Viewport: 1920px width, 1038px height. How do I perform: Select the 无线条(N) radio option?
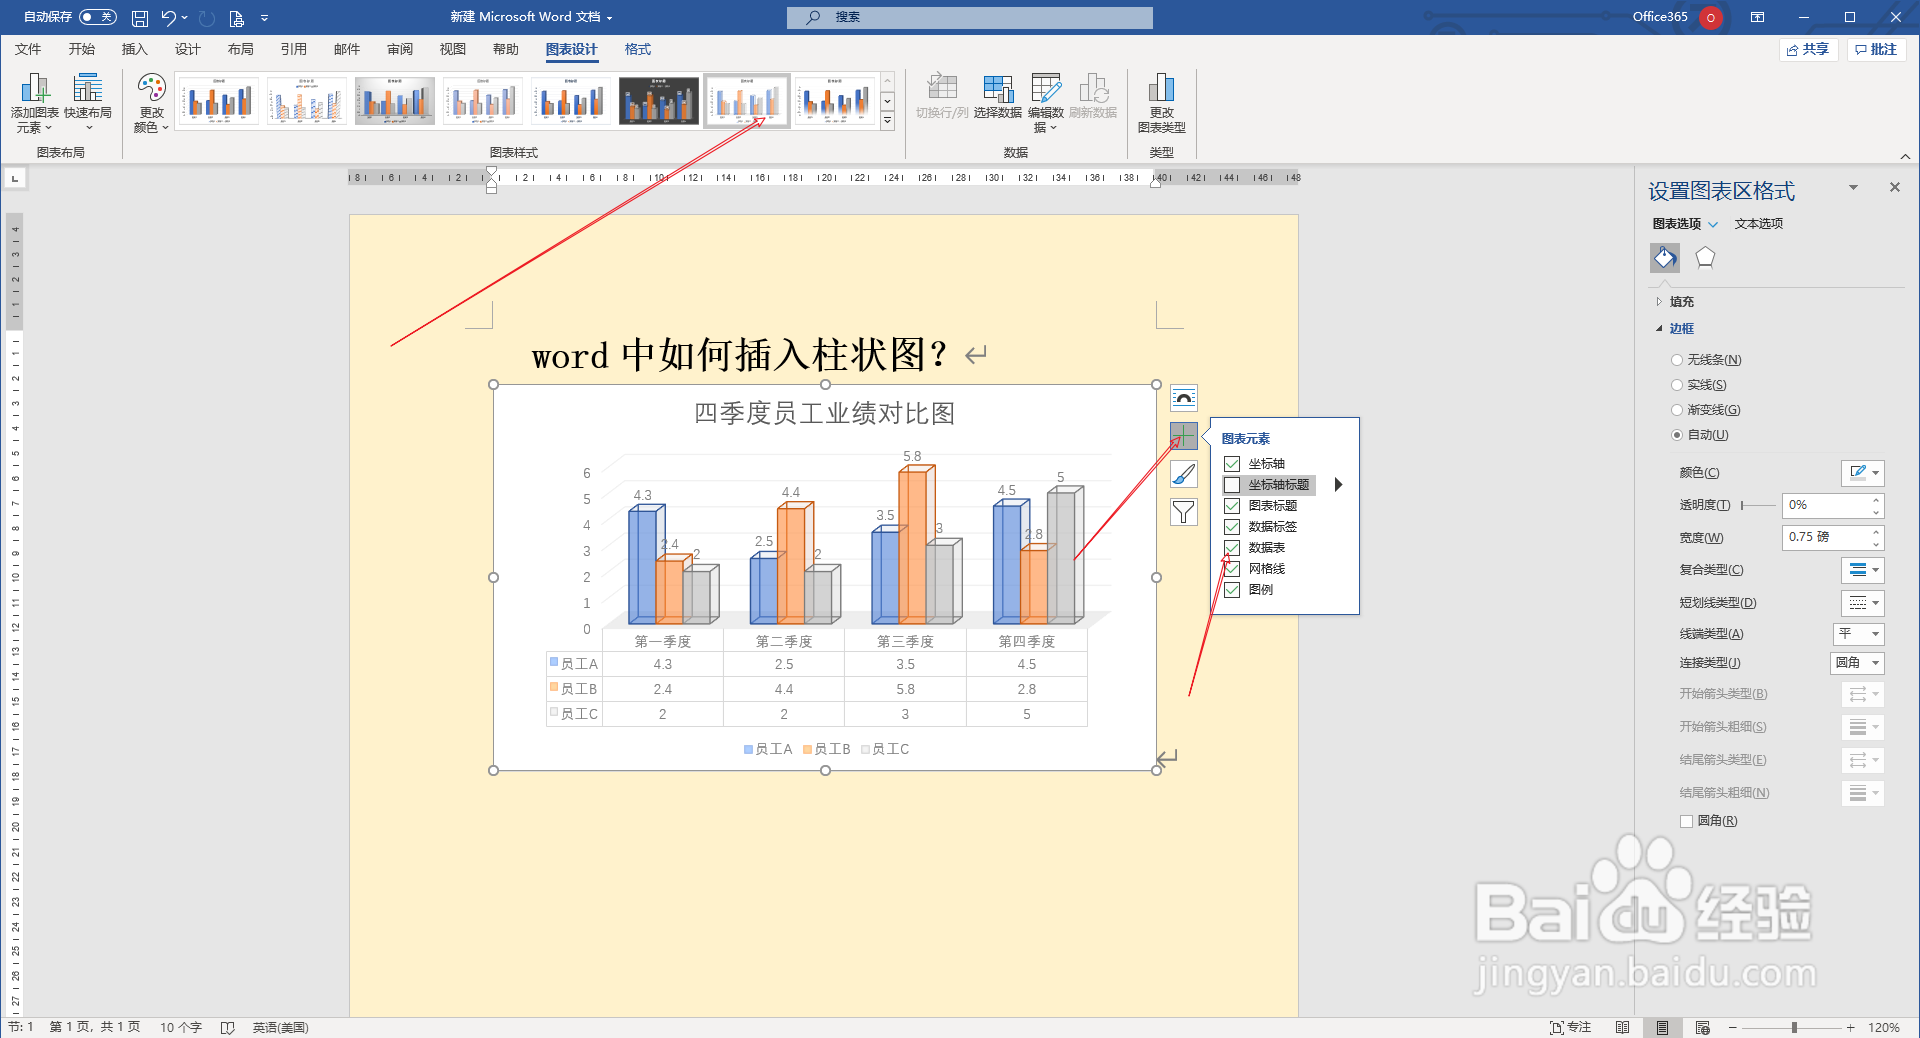pos(1677,359)
